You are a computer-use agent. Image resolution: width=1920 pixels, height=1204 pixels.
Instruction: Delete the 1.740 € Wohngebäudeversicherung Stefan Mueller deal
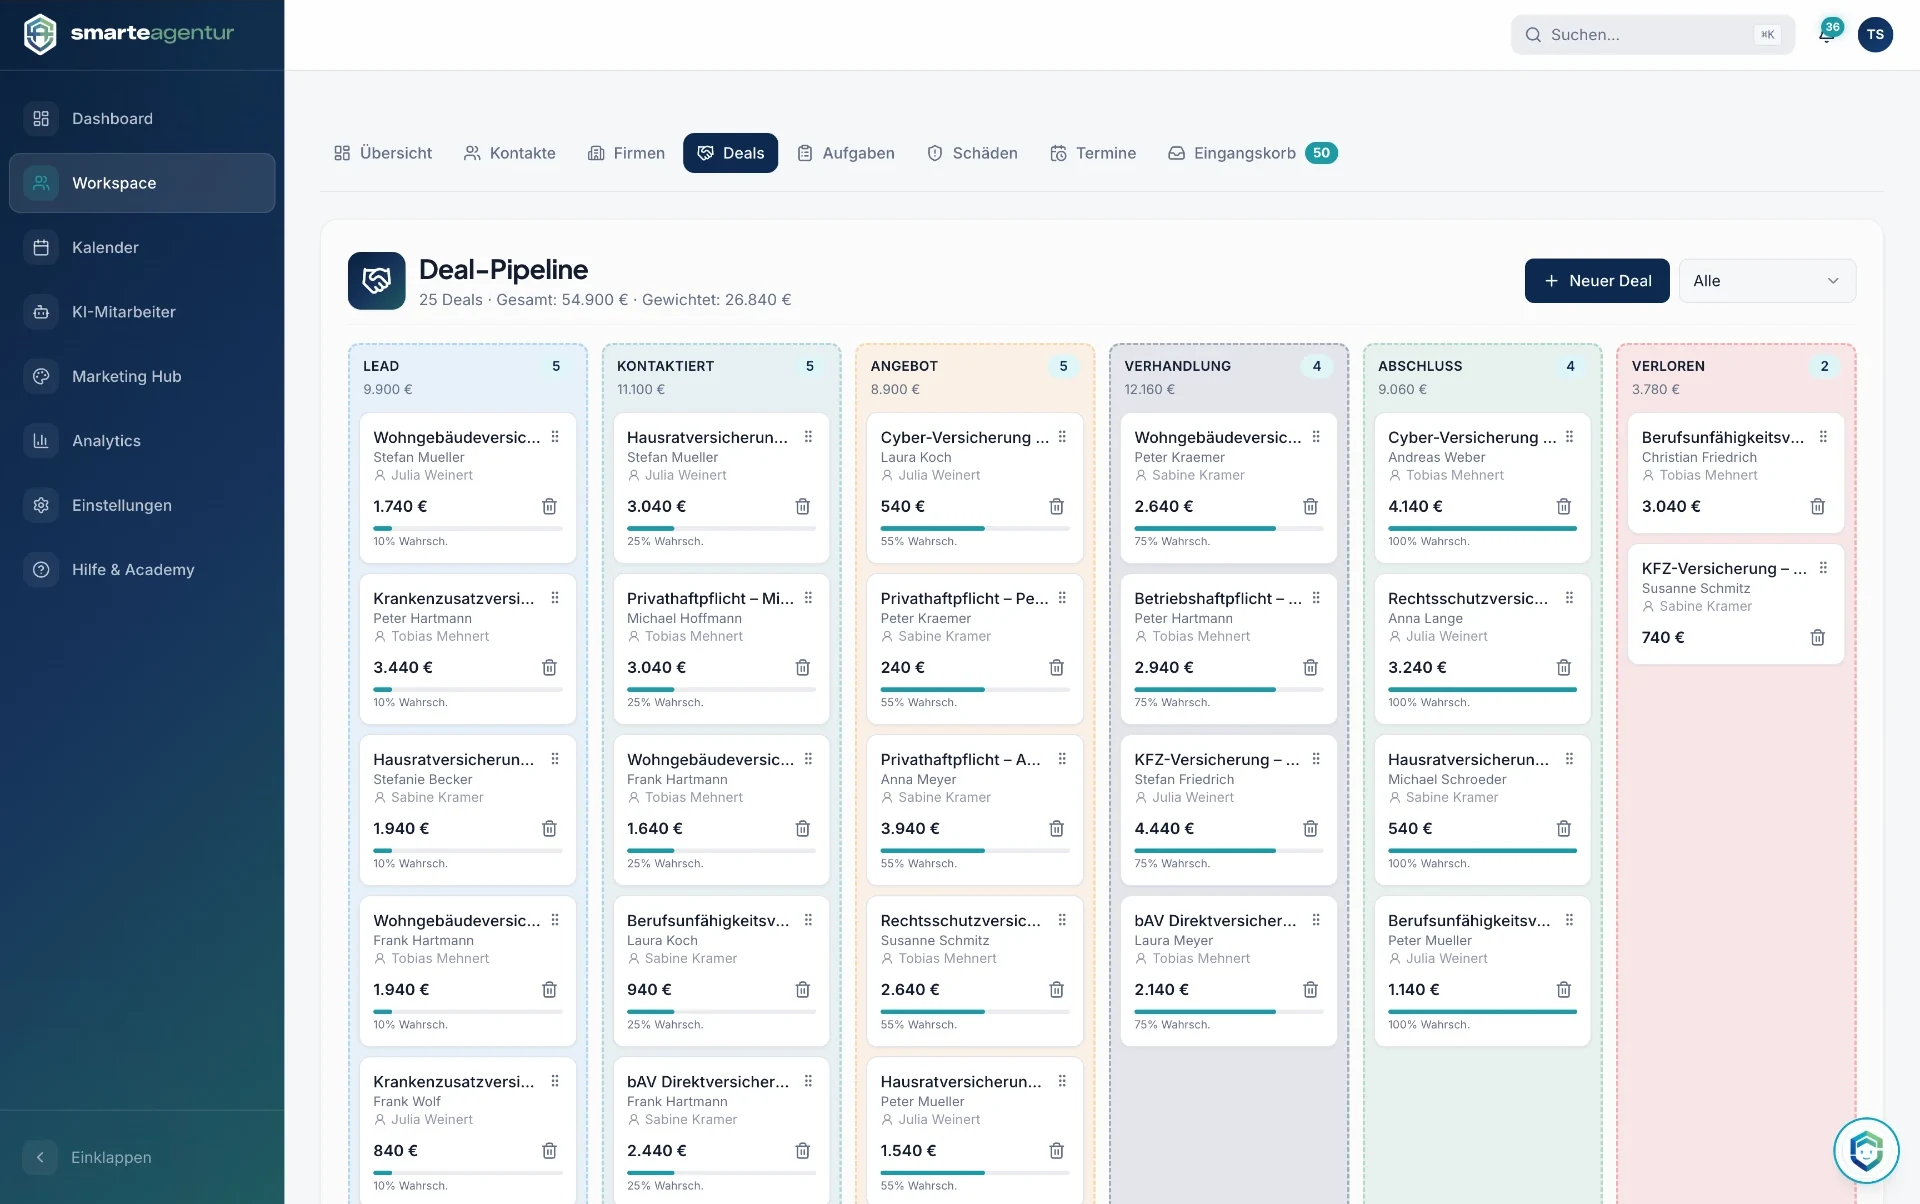tap(549, 506)
